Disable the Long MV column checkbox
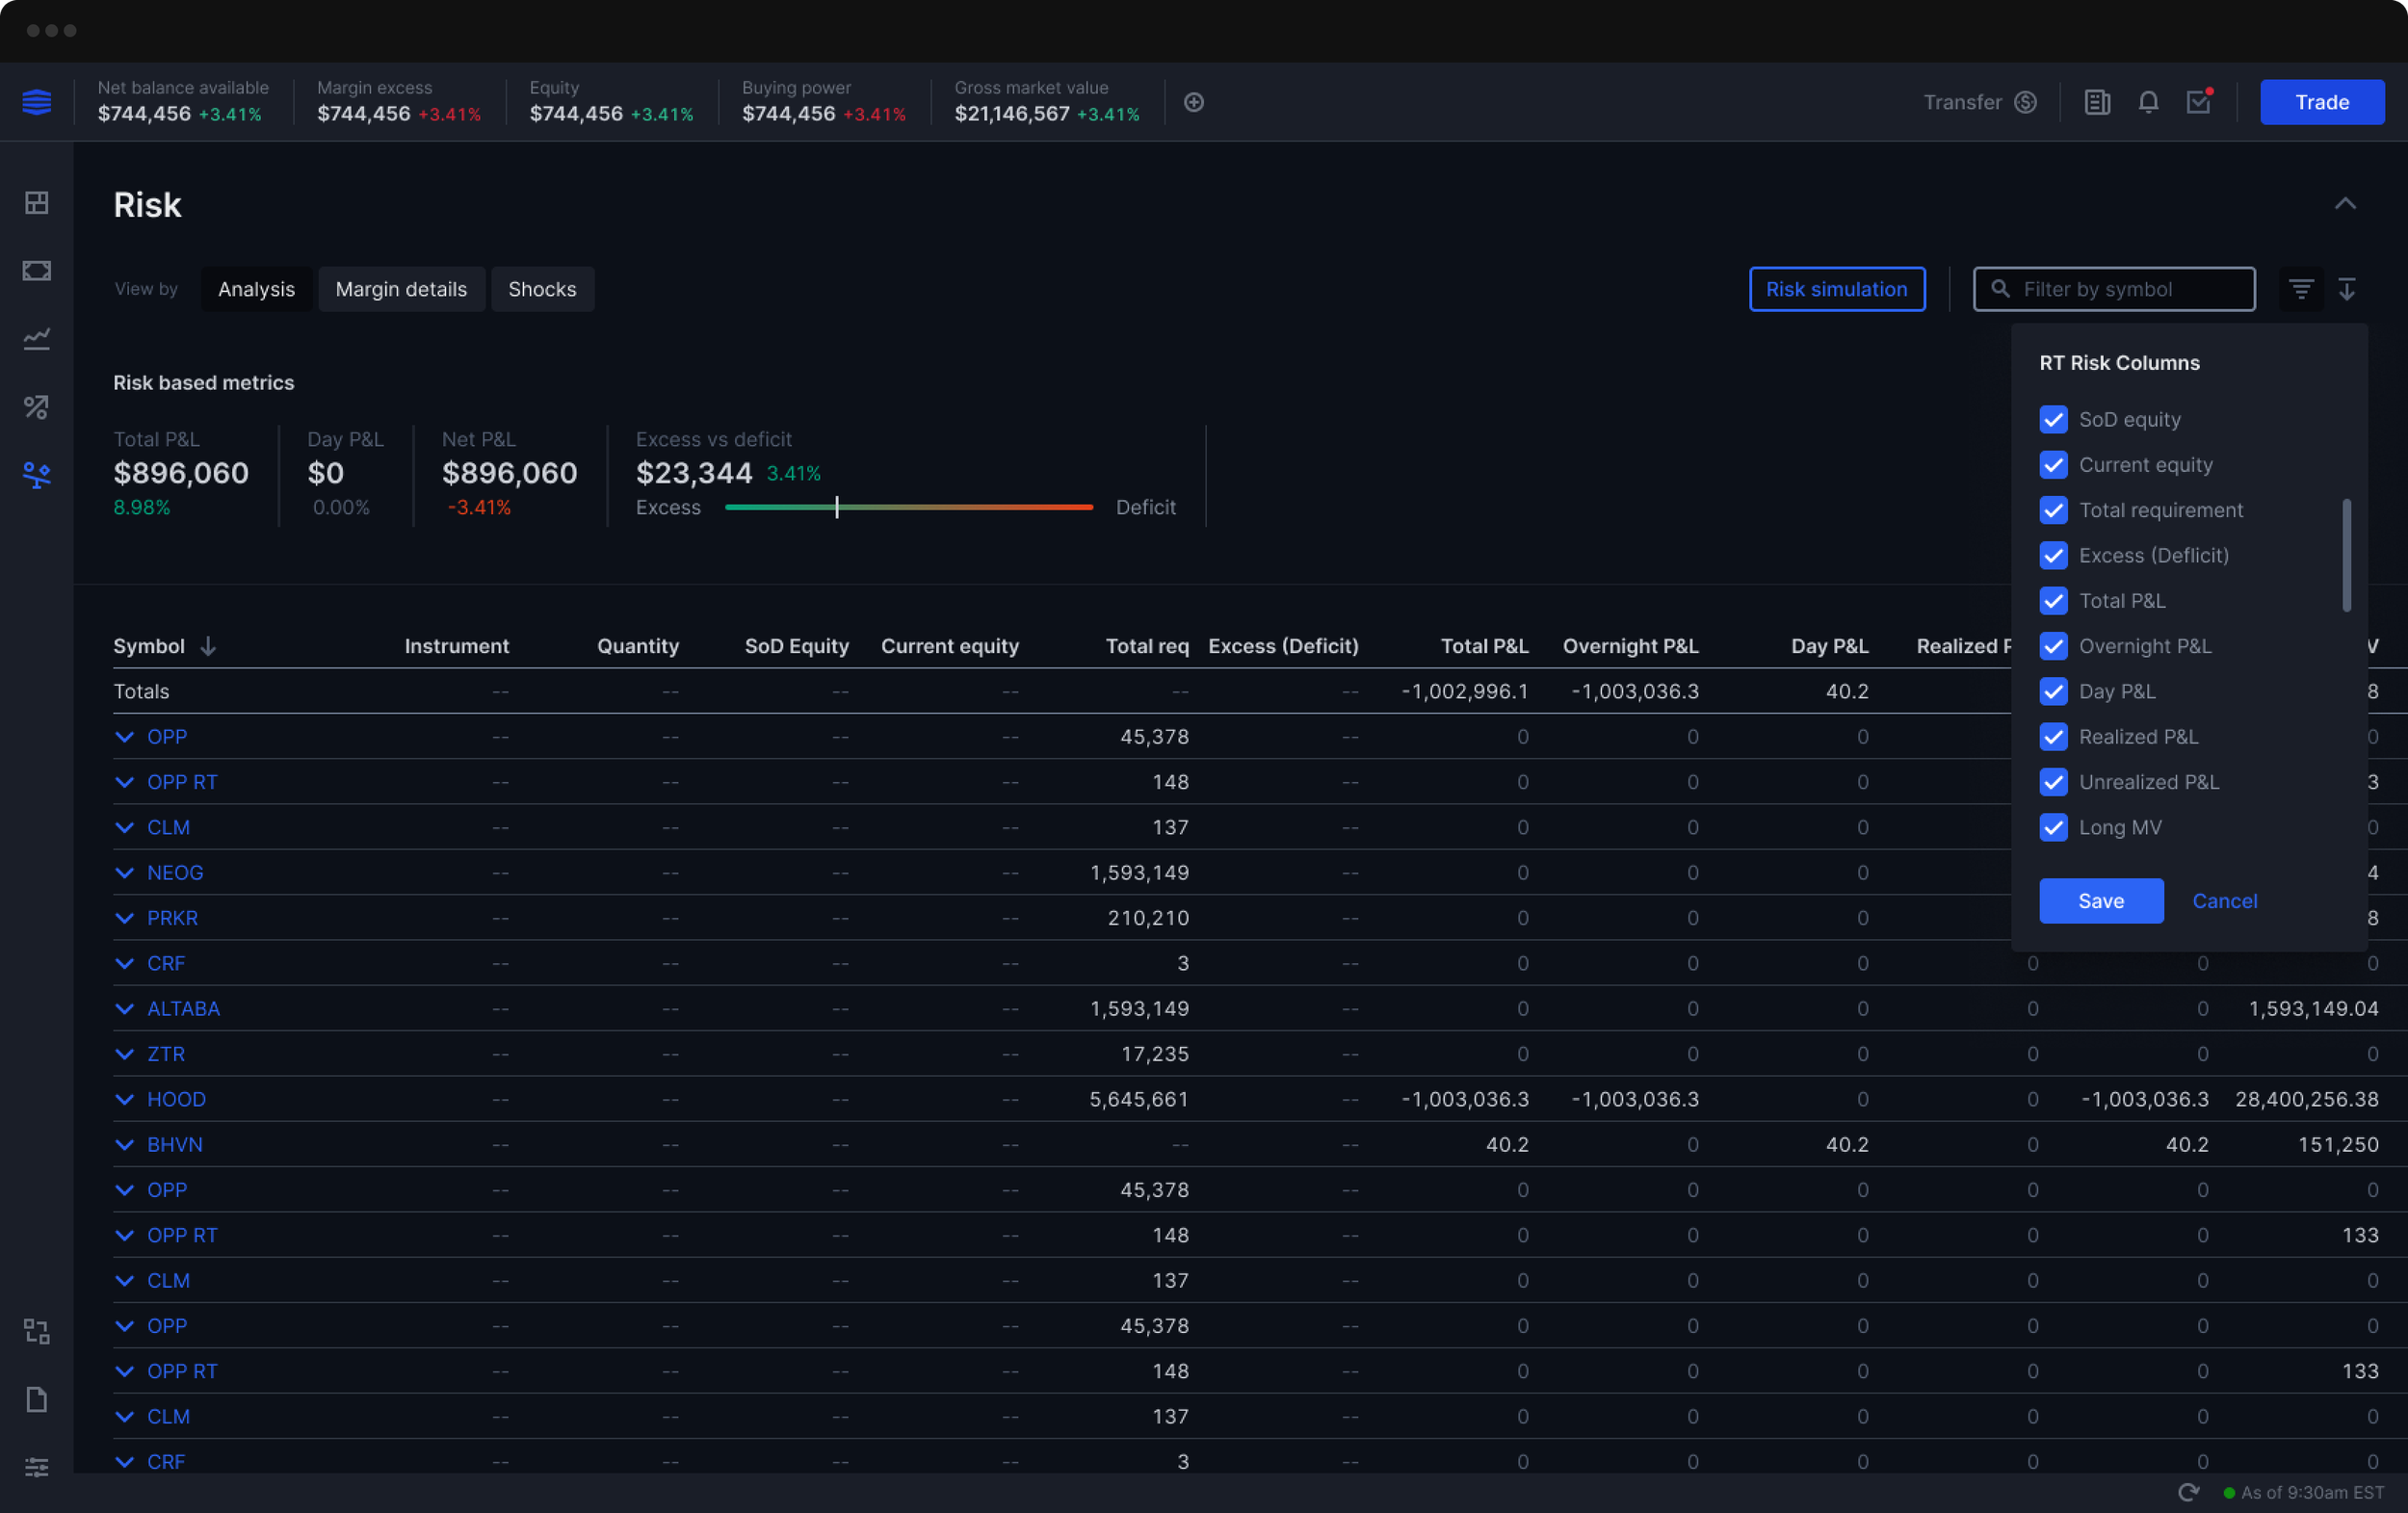 (x=2053, y=827)
